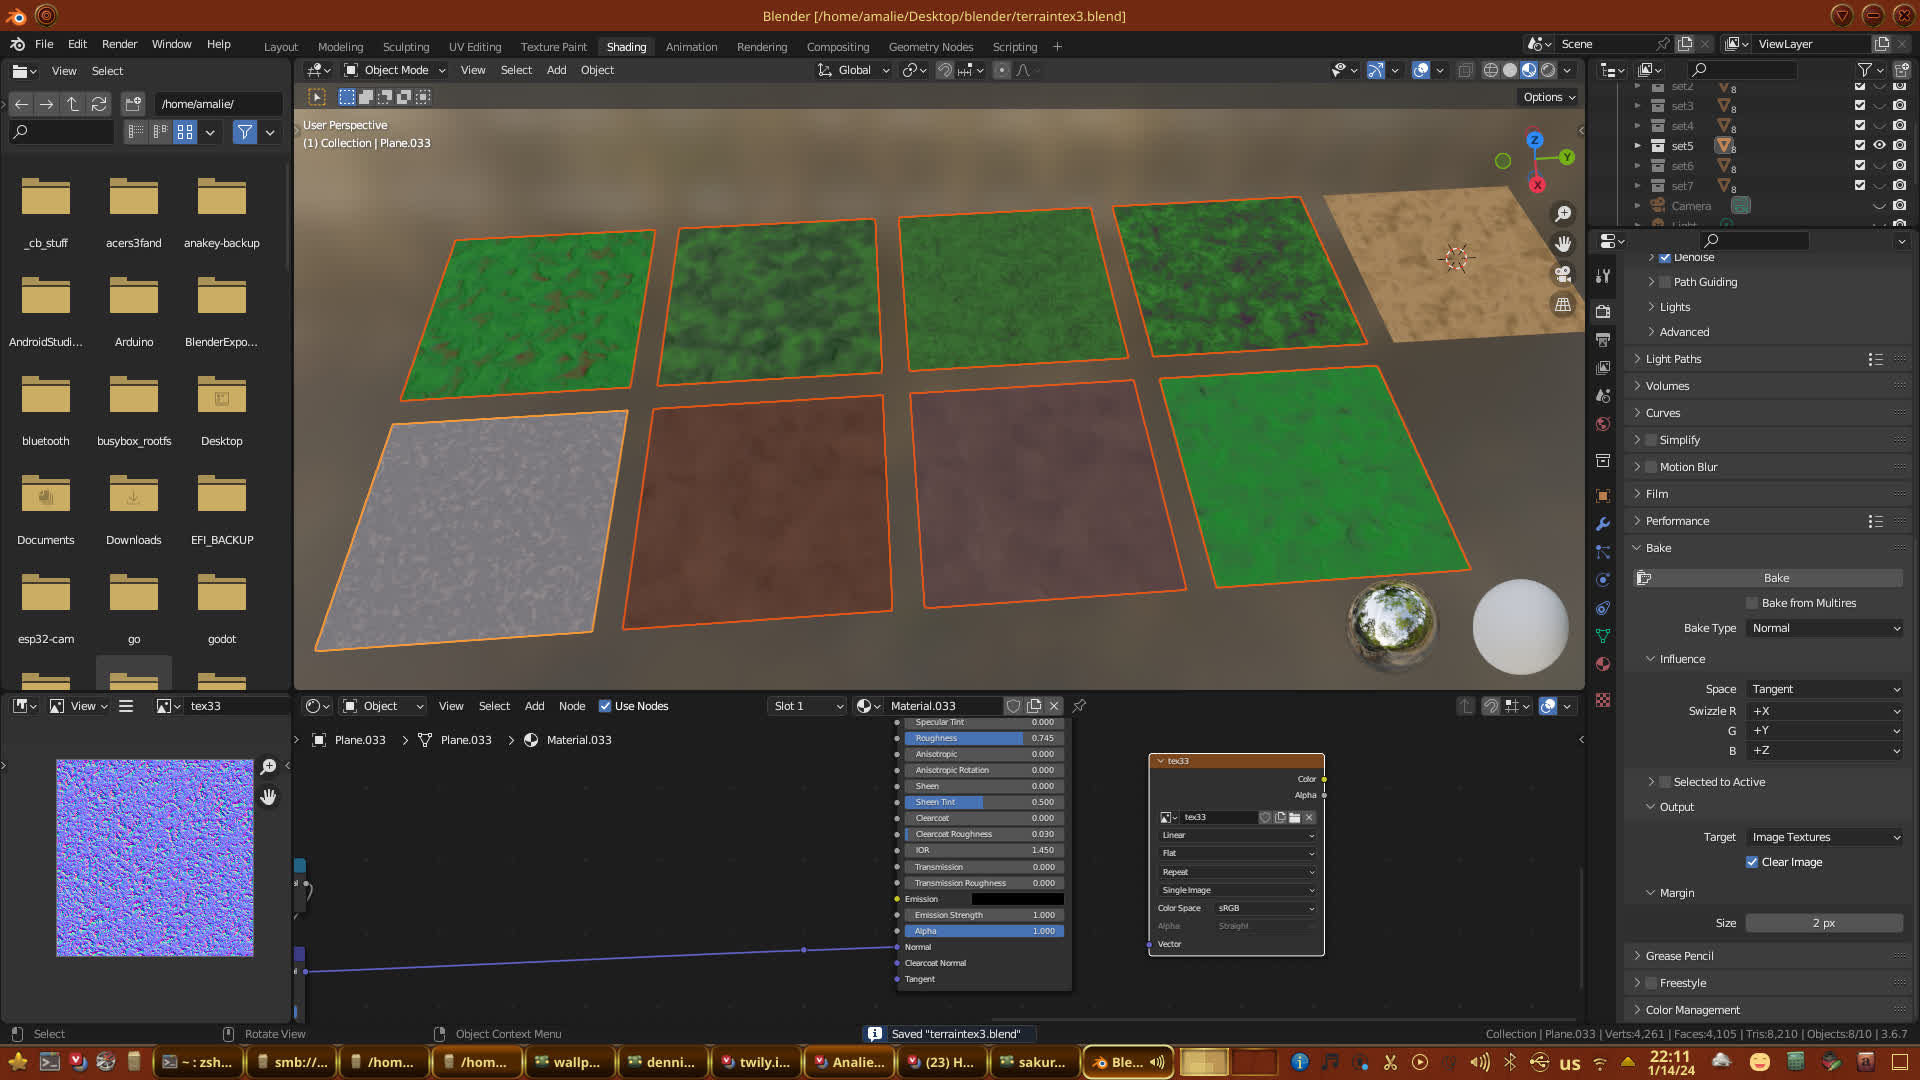Click the open image folder icon in tex33 node
This screenshot has width=1920, height=1080.
(1294, 817)
